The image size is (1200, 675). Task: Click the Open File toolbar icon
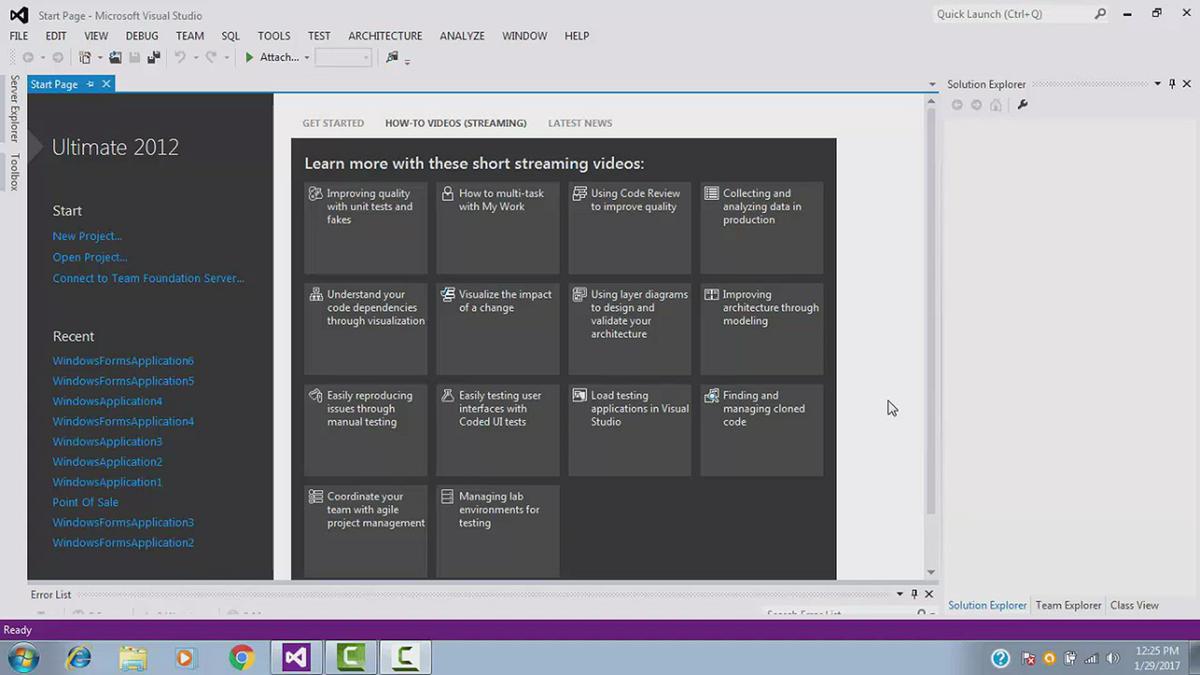[x=115, y=58]
